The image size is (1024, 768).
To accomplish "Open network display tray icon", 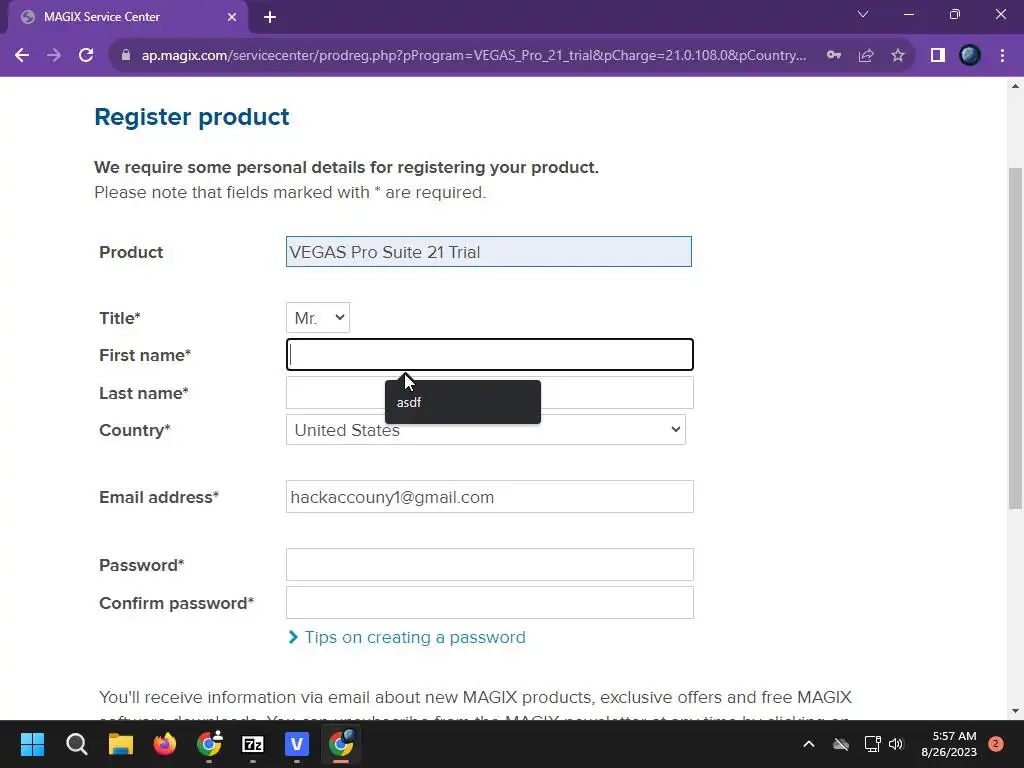I will coord(872,744).
